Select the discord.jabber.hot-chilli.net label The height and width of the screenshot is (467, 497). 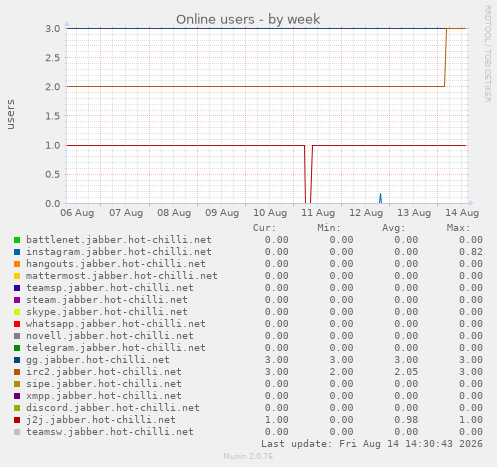click(x=113, y=408)
